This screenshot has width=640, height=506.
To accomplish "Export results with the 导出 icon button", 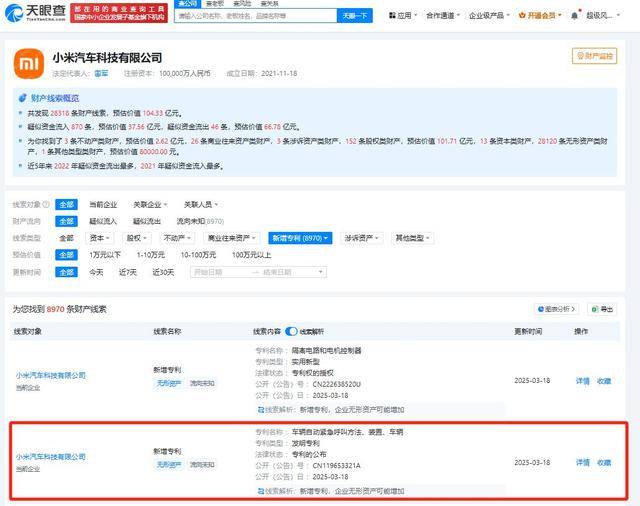I will [602, 309].
